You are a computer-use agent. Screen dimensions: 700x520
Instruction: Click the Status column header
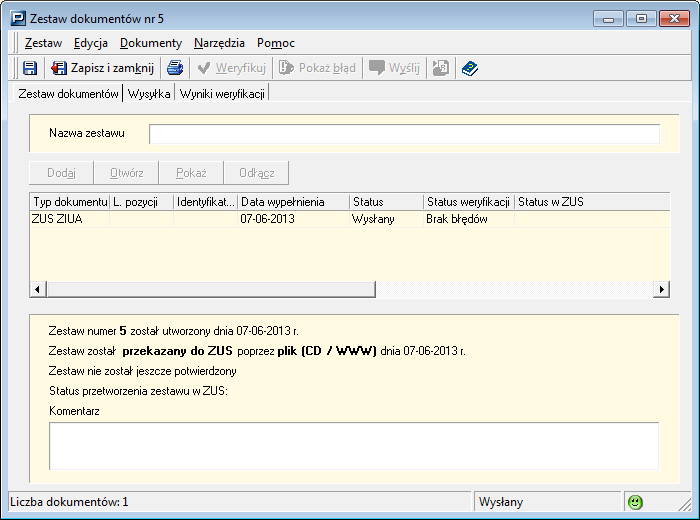[x=386, y=202]
